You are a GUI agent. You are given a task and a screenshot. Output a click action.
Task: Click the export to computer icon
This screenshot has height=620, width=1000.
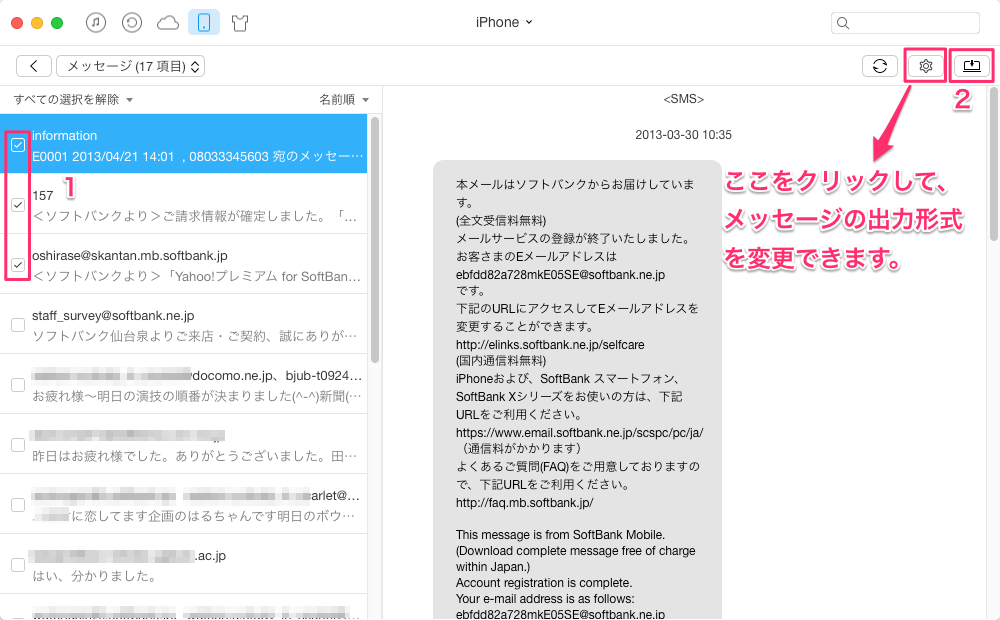pyautogui.click(x=971, y=66)
